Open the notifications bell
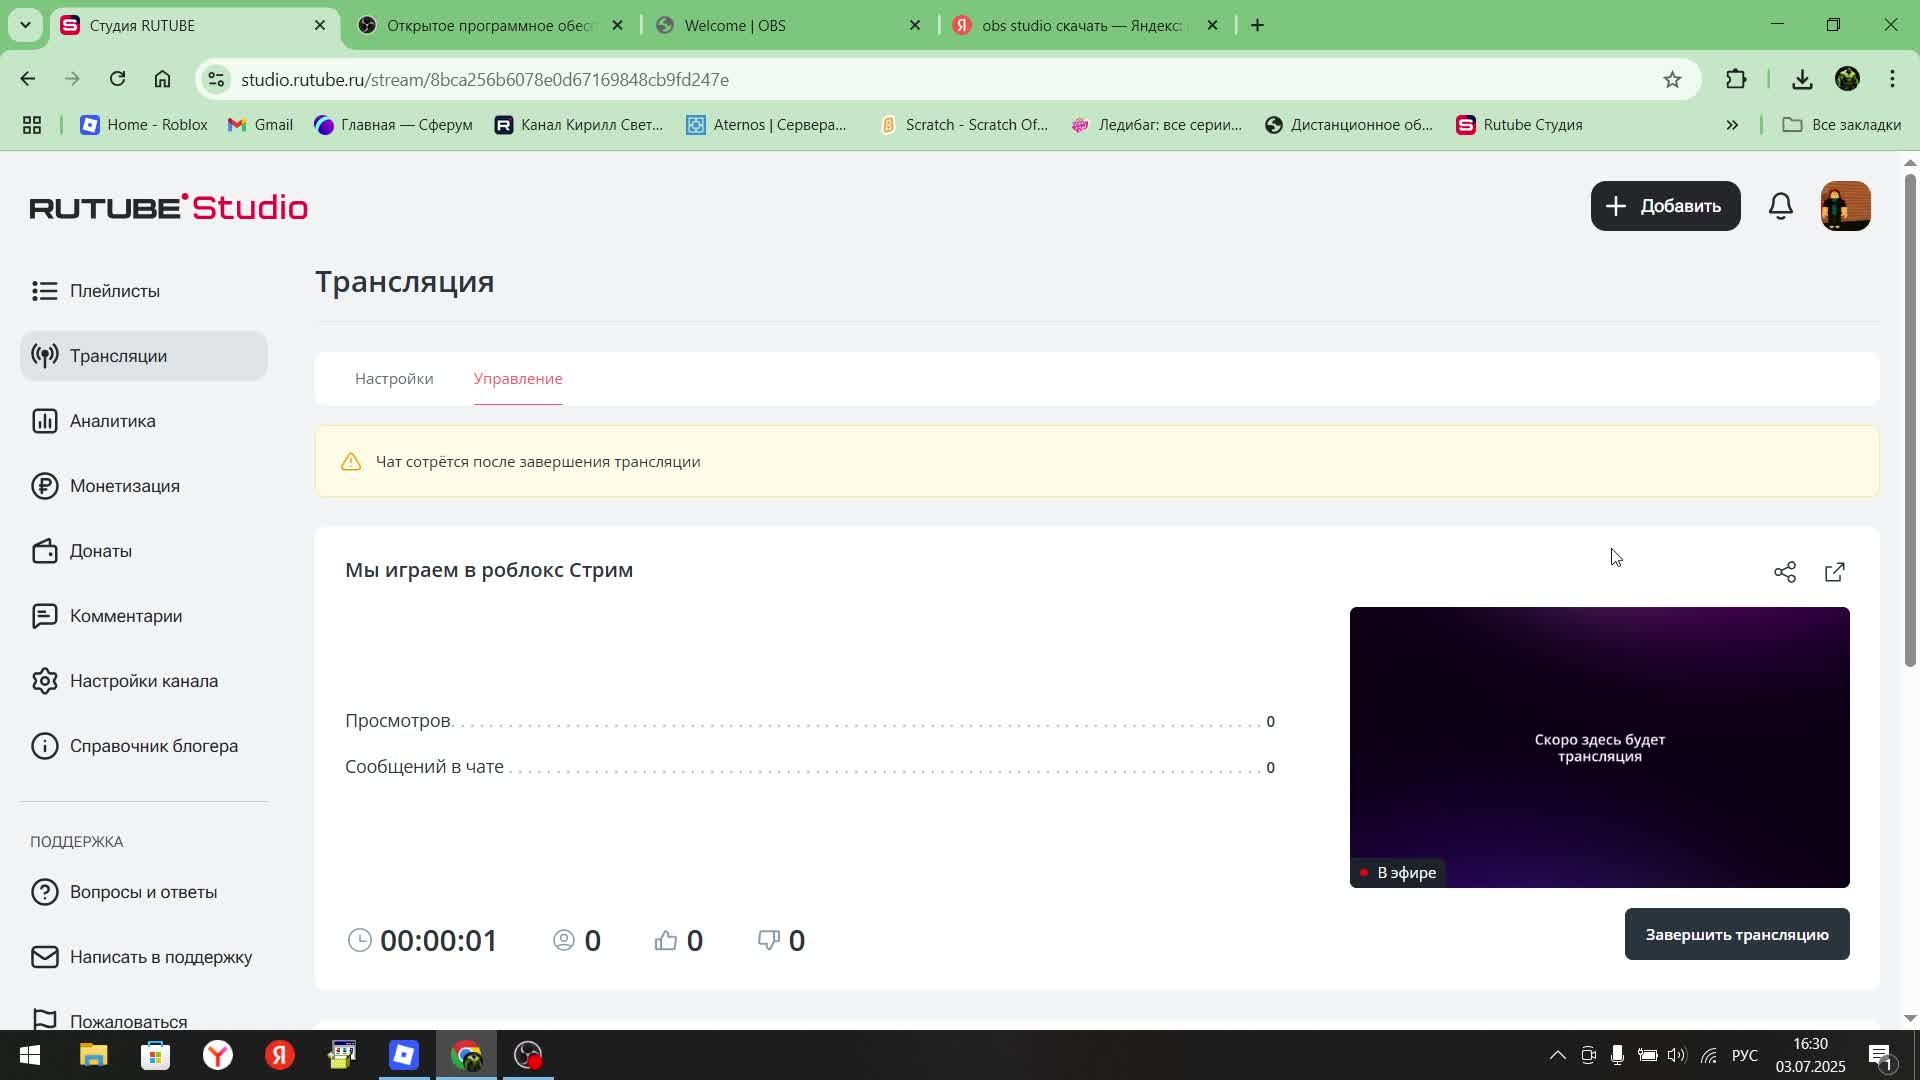 pos(1780,206)
